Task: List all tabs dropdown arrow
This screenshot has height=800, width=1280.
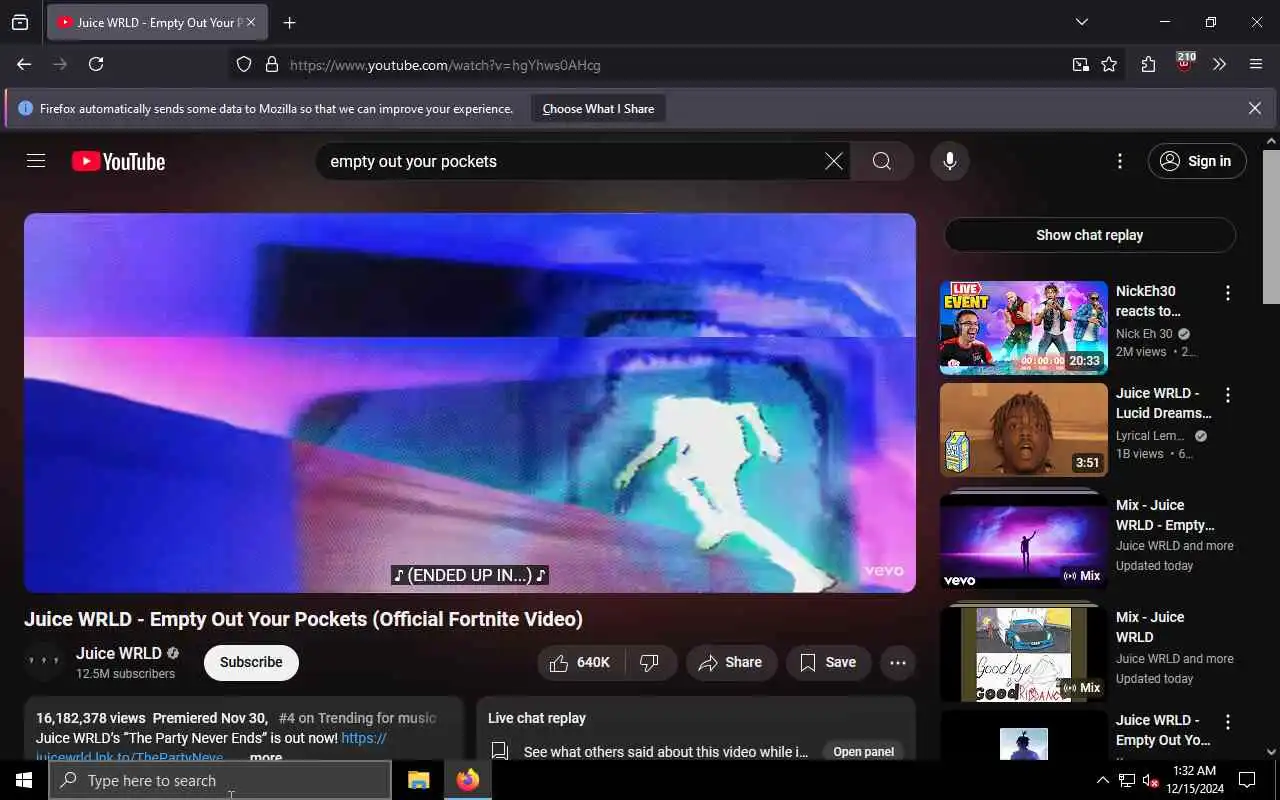Action: pyautogui.click(x=1082, y=22)
